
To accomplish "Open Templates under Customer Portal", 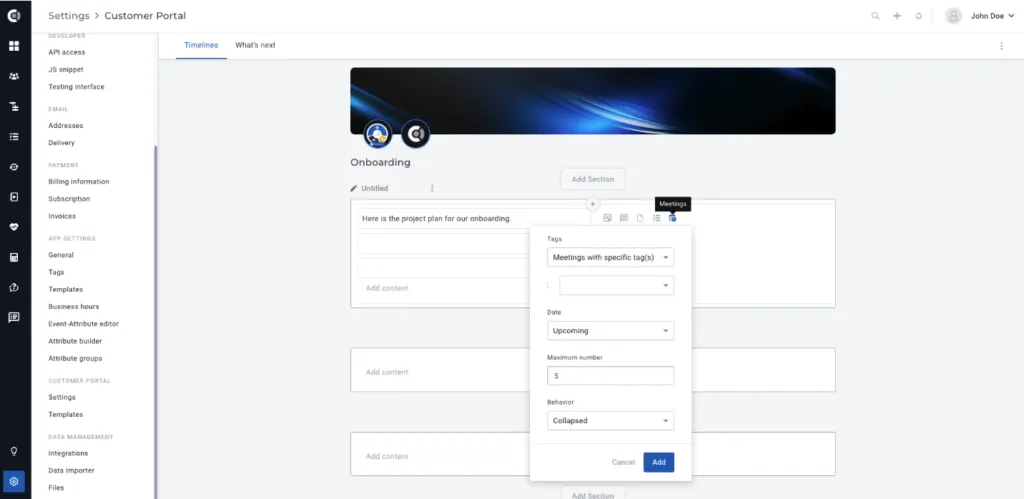I will point(65,415).
